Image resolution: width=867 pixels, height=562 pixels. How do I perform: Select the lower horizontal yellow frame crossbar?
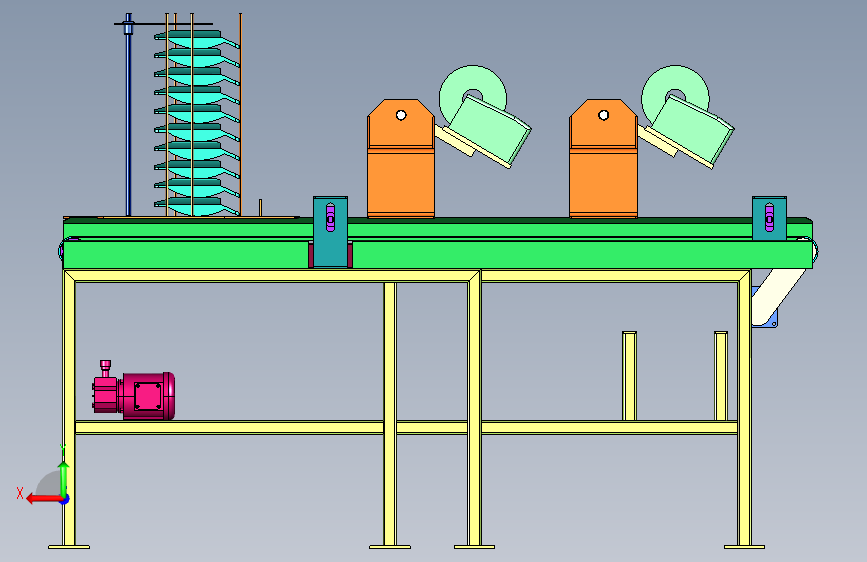click(x=406, y=427)
